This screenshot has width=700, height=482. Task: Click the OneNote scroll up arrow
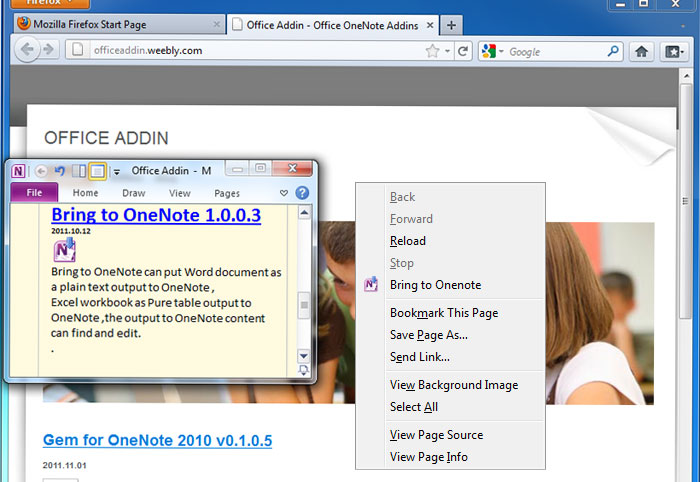(304, 213)
